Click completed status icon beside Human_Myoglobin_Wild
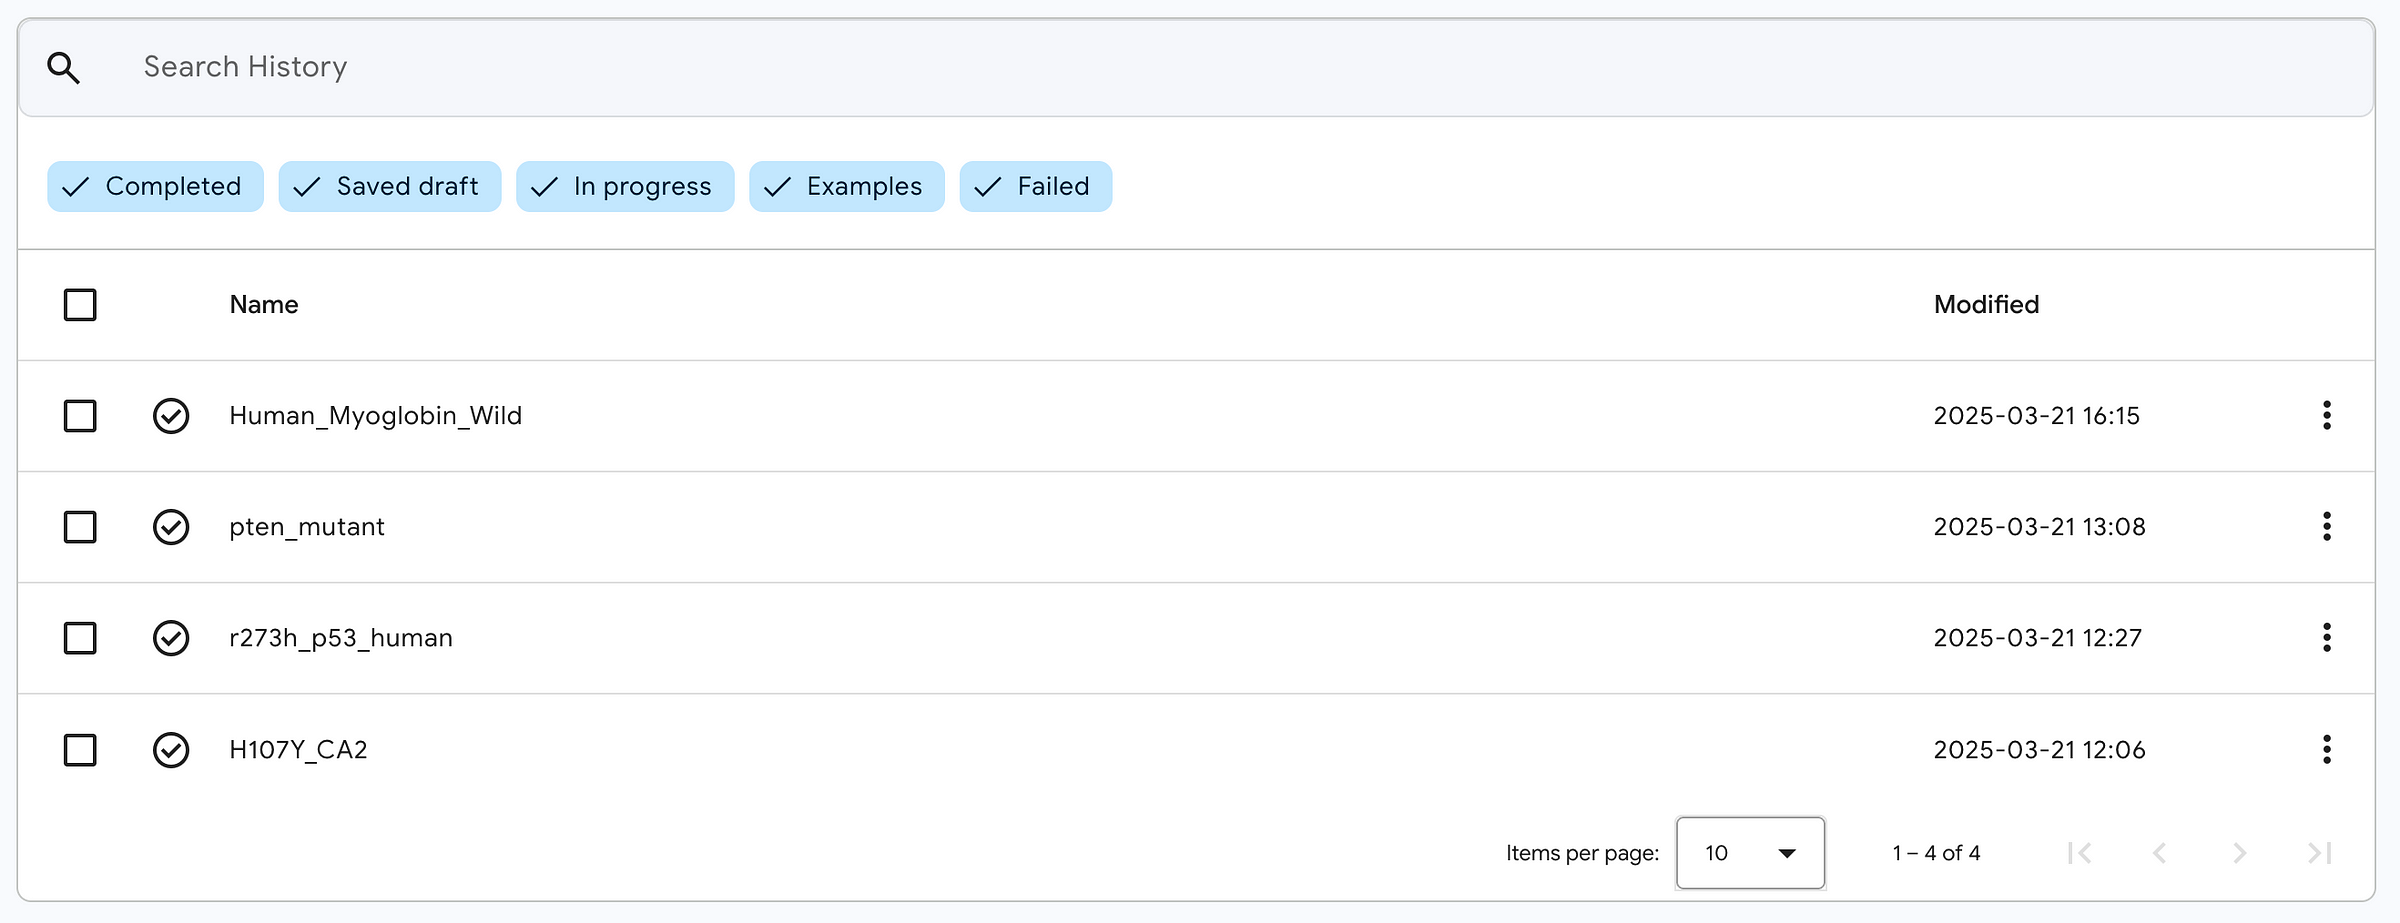This screenshot has height=923, width=2400. [171, 416]
